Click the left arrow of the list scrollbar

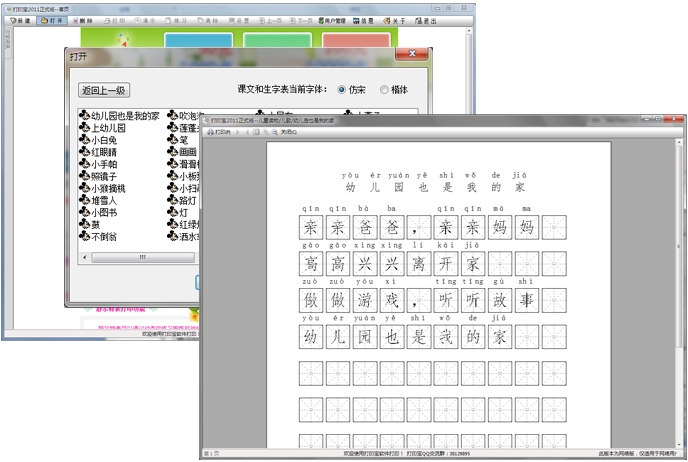85,257
